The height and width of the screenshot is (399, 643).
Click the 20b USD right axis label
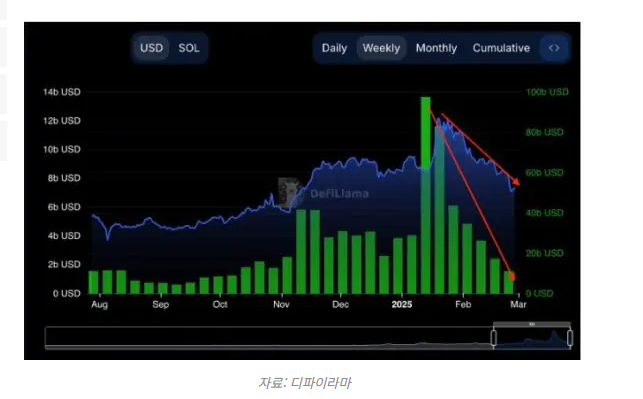[545, 253]
